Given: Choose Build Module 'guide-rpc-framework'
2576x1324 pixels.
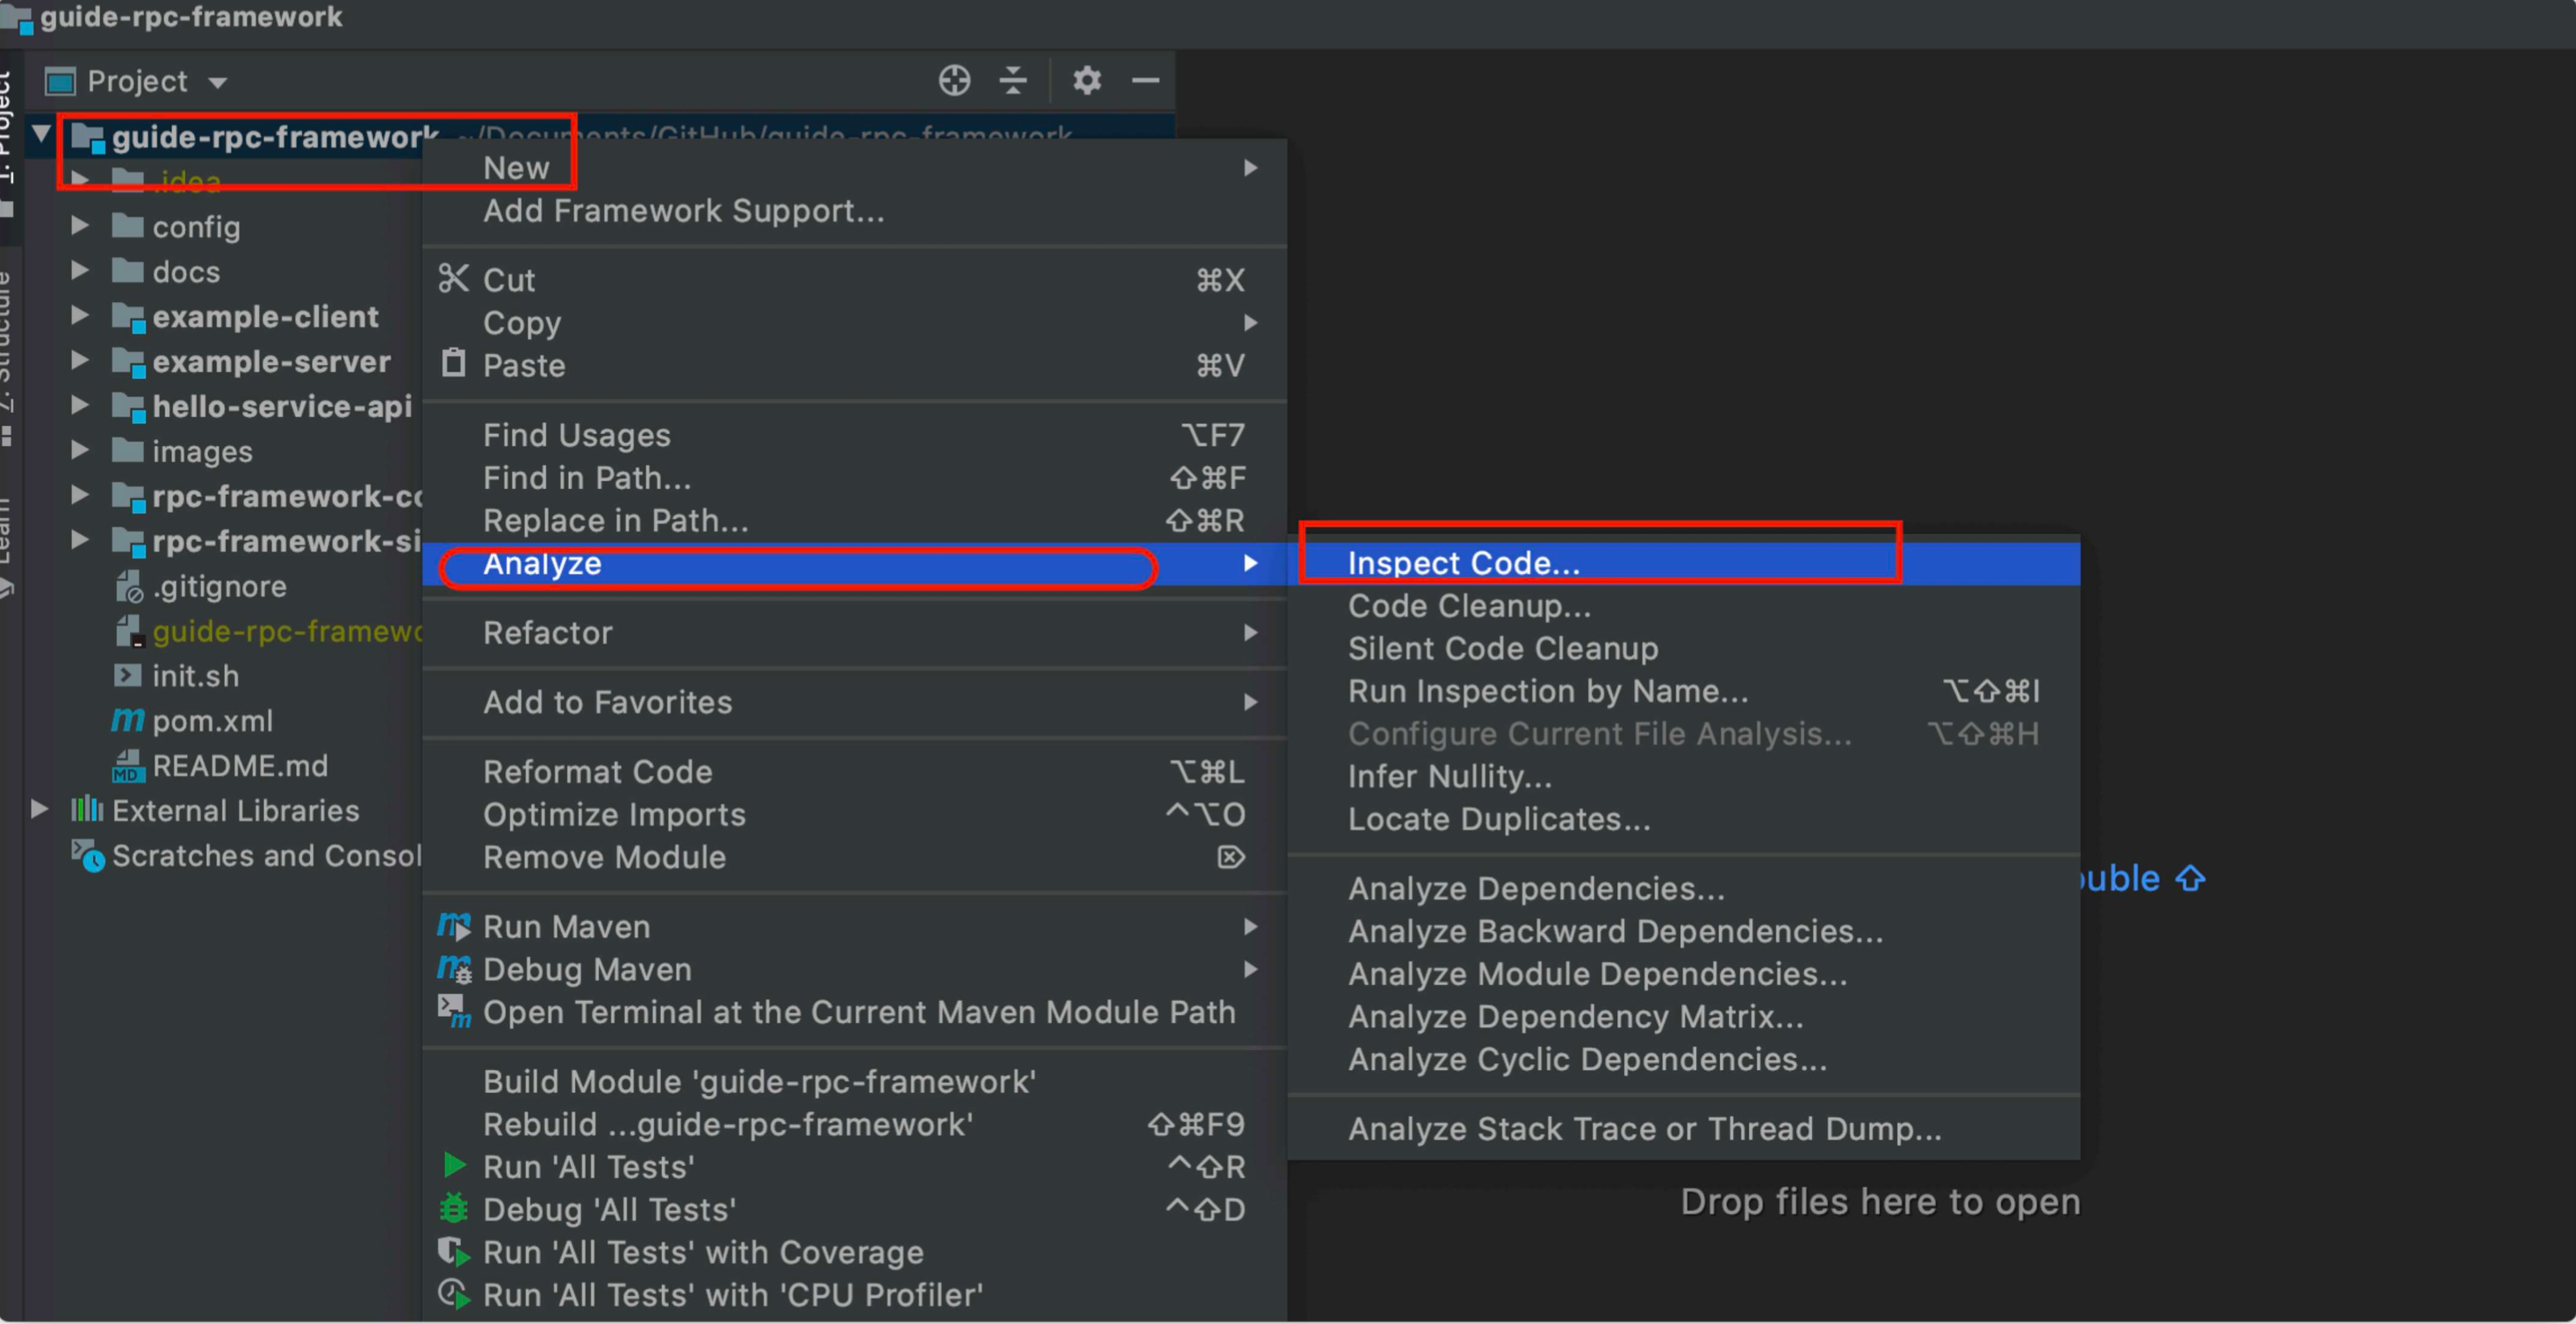Looking at the screenshot, I should pyautogui.click(x=855, y=1082).
